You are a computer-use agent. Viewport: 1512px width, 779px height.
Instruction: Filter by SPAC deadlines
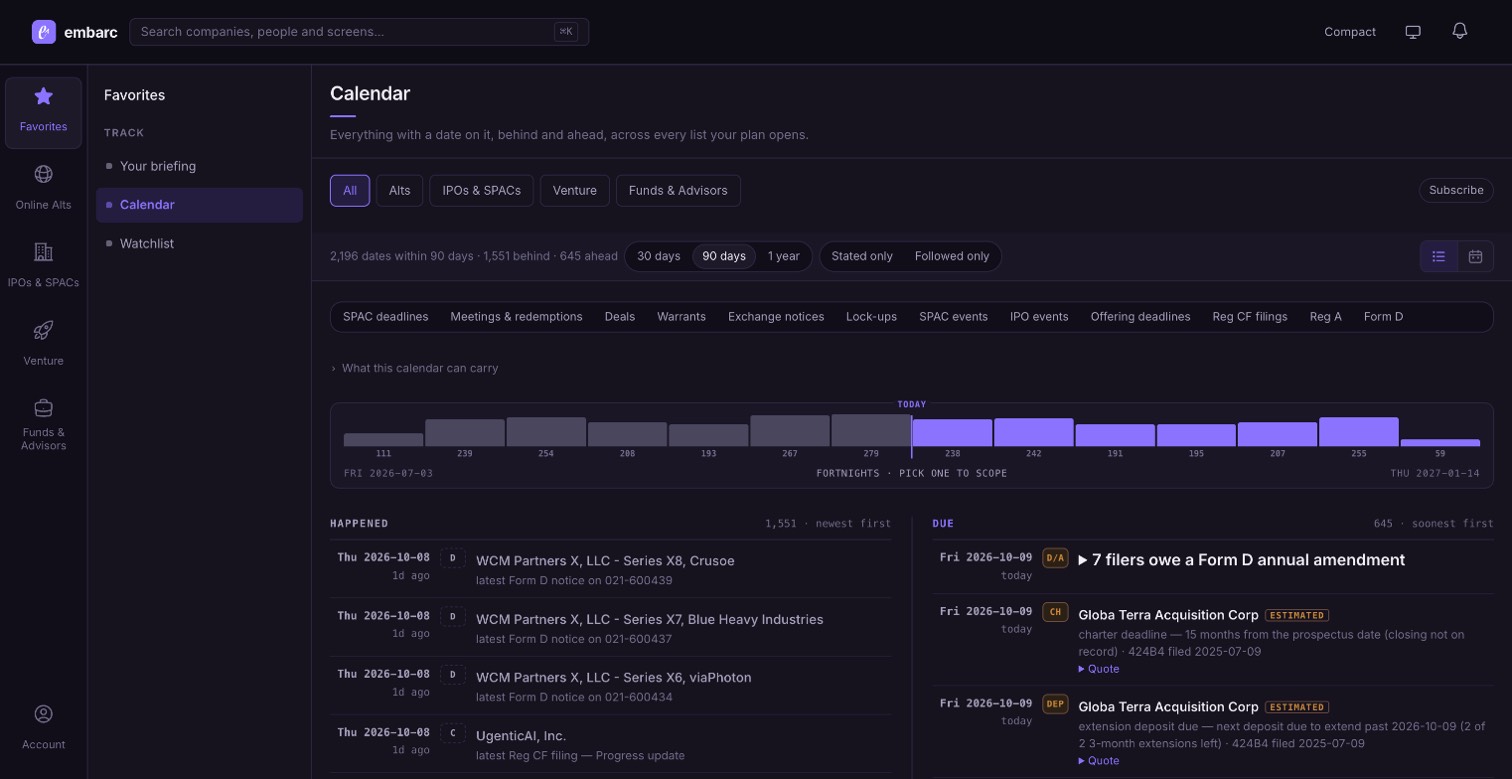[386, 317]
